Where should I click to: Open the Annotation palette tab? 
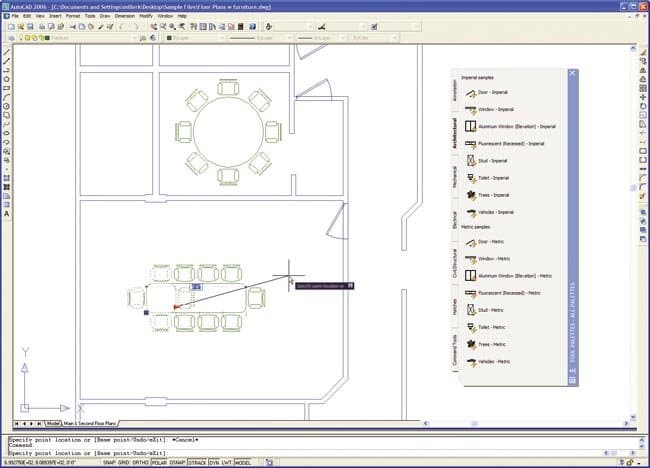(455, 90)
